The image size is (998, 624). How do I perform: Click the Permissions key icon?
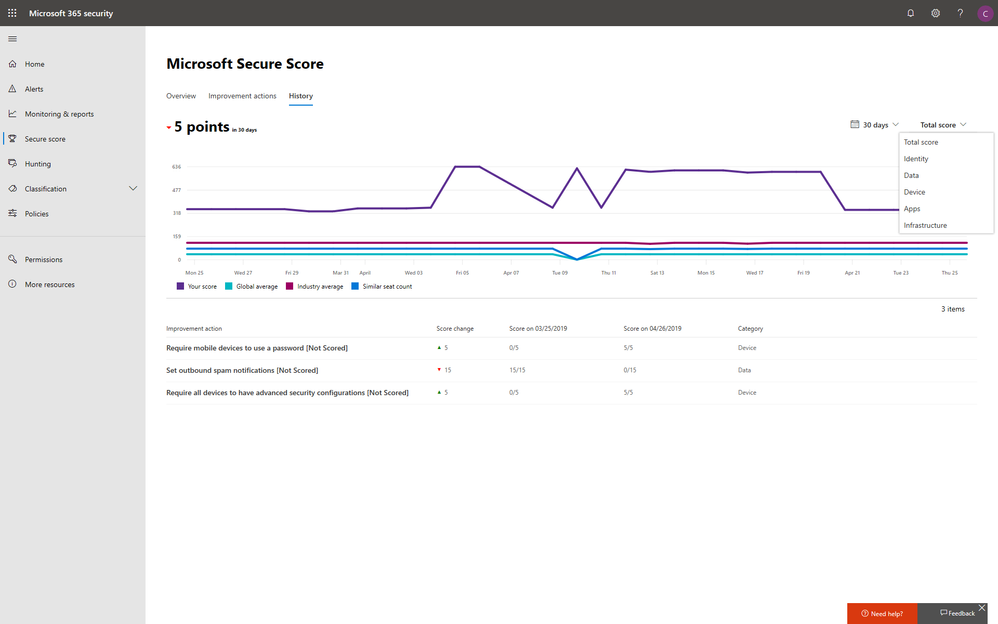click(x=12, y=259)
